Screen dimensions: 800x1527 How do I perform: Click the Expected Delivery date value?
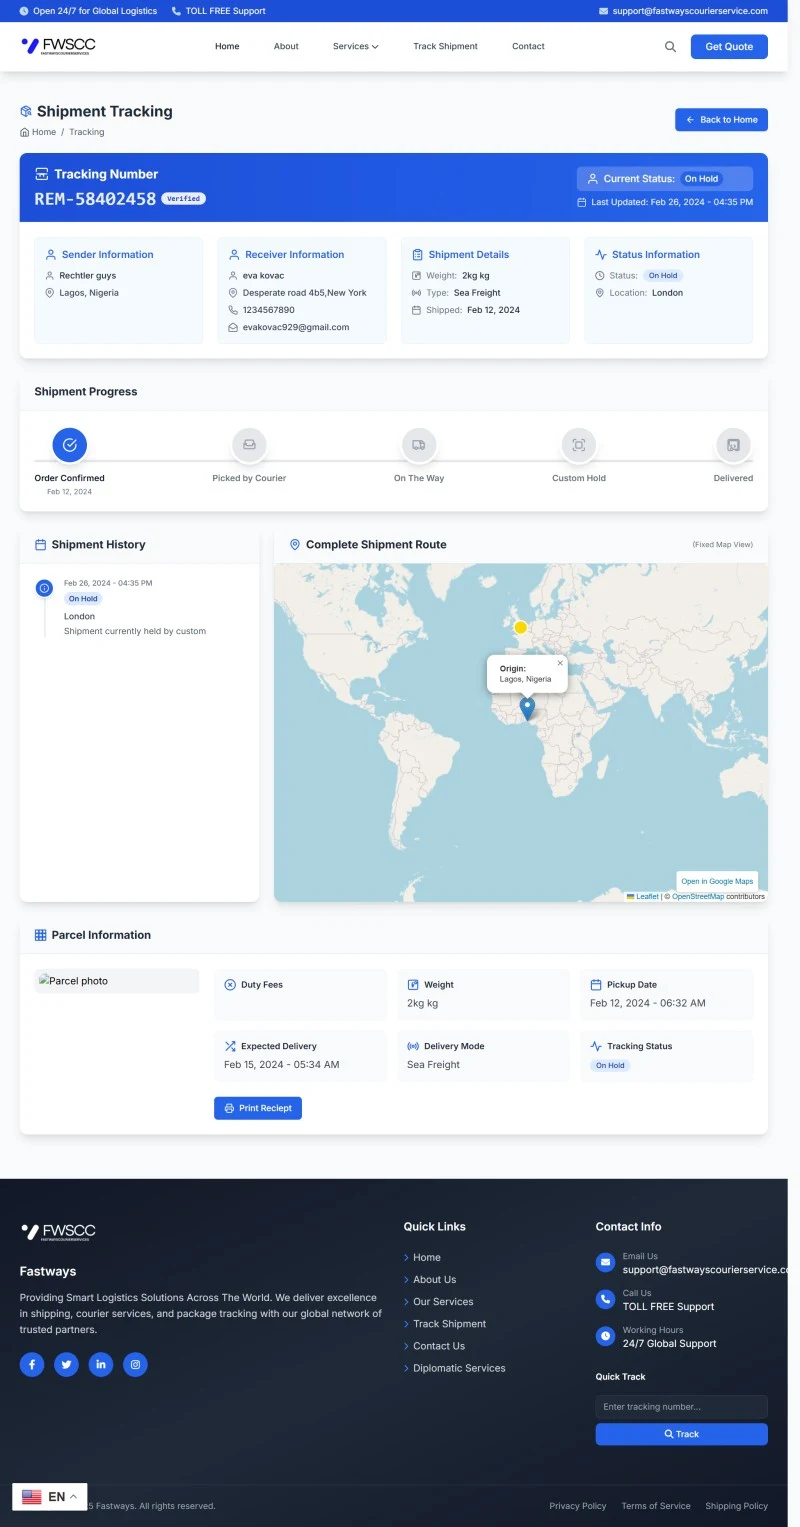(x=281, y=1064)
